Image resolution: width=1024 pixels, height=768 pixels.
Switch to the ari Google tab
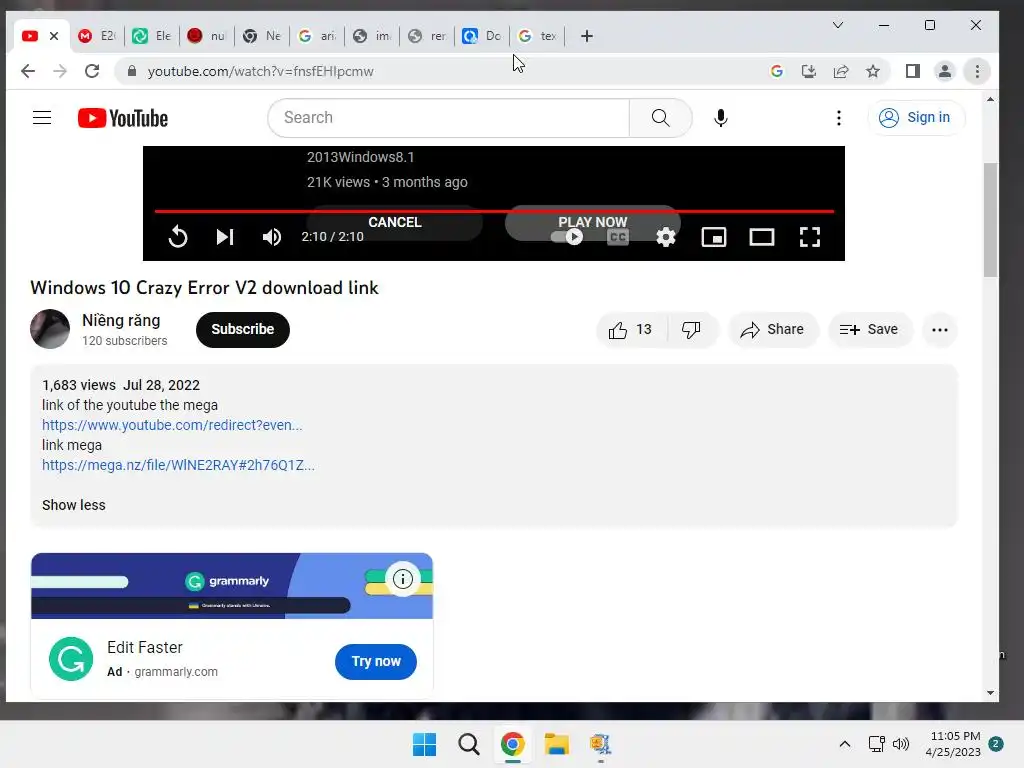[317, 36]
